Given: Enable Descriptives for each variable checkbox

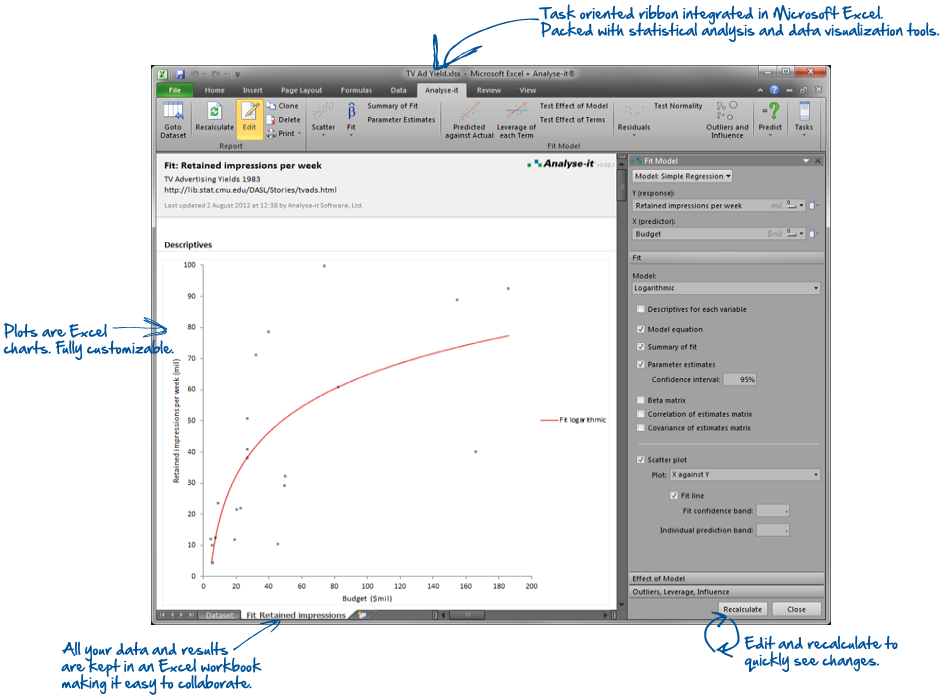Looking at the screenshot, I should click(641, 310).
